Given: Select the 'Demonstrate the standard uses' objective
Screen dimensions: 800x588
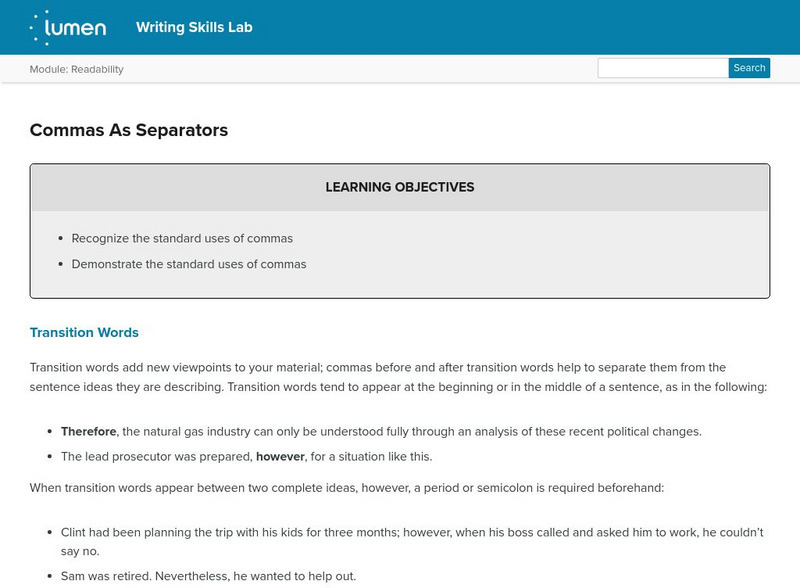Looking at the screenshot, I should click(x=189, y=264).
